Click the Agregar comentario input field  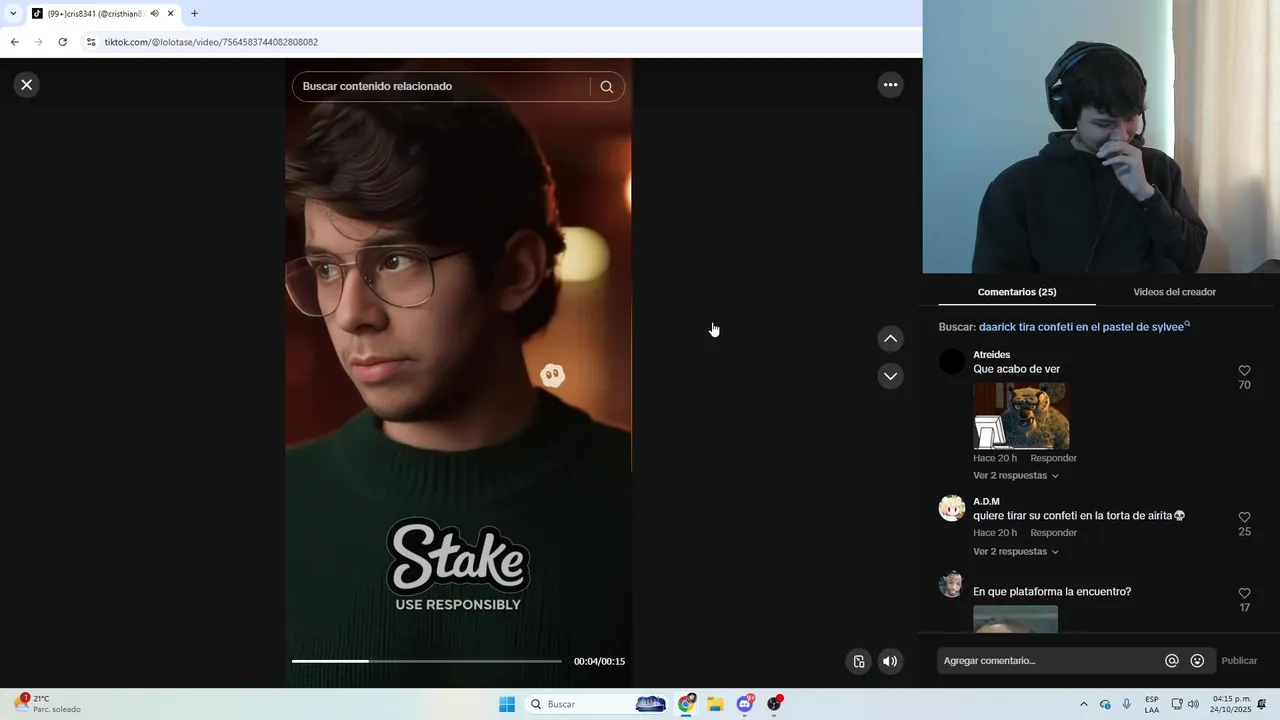(1050, 661)
